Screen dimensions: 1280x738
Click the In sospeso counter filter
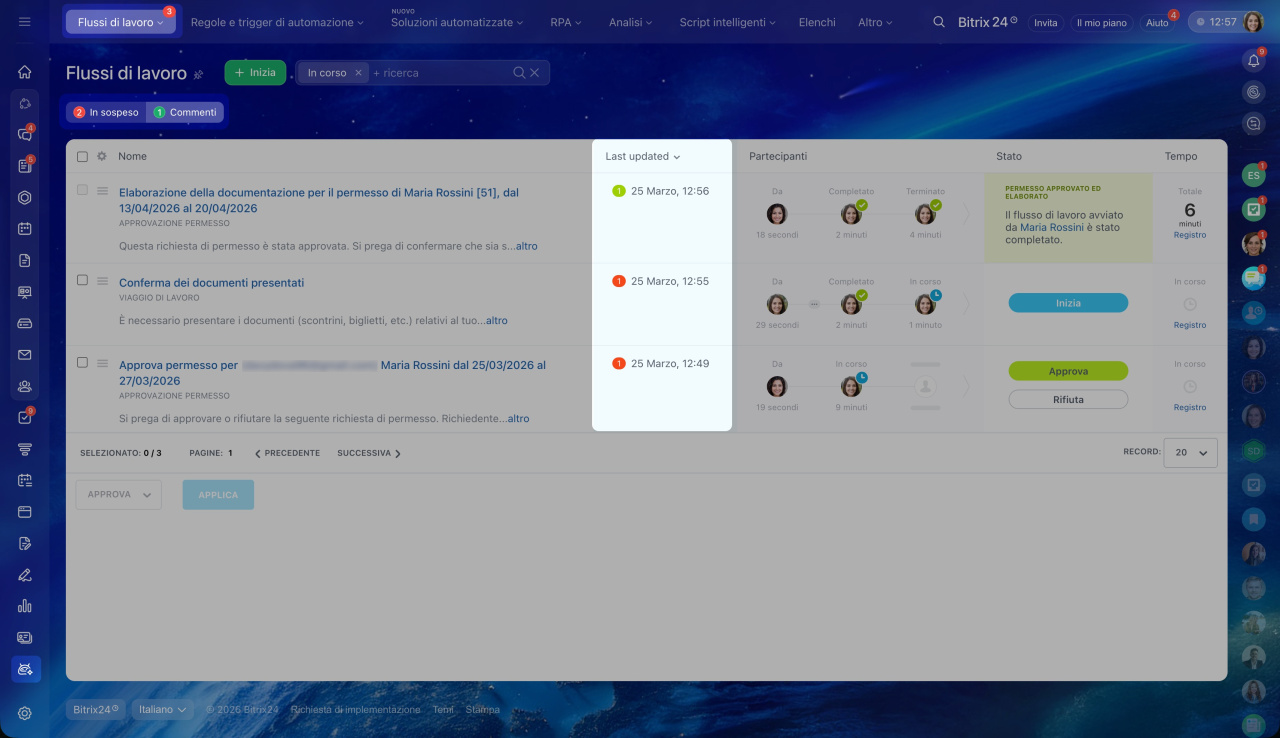pyautogui.click(x=106, y=113)
